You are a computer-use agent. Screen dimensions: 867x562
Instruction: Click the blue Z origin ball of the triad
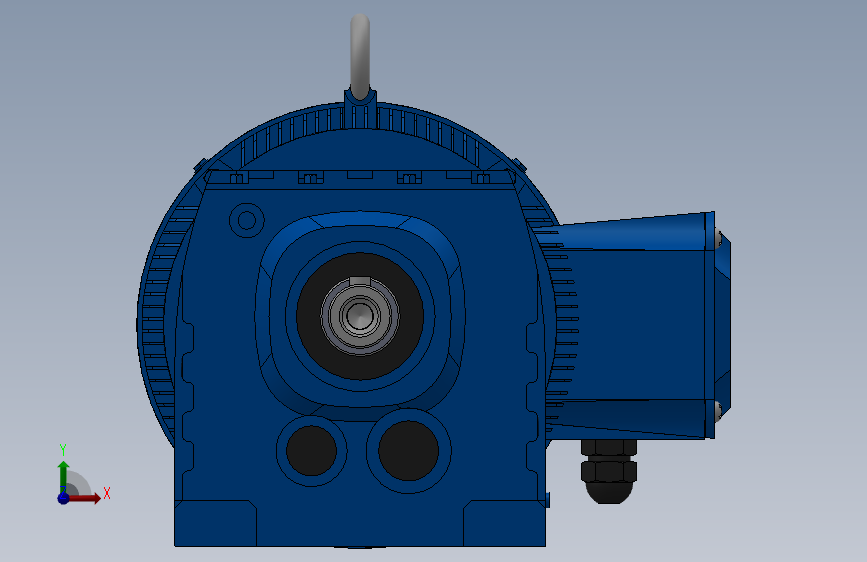click(64, 498)
